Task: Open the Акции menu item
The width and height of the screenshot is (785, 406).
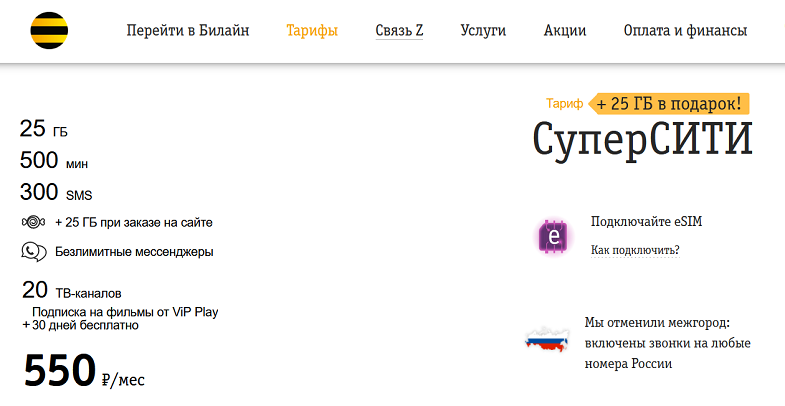Action: (x=565, y=31)
